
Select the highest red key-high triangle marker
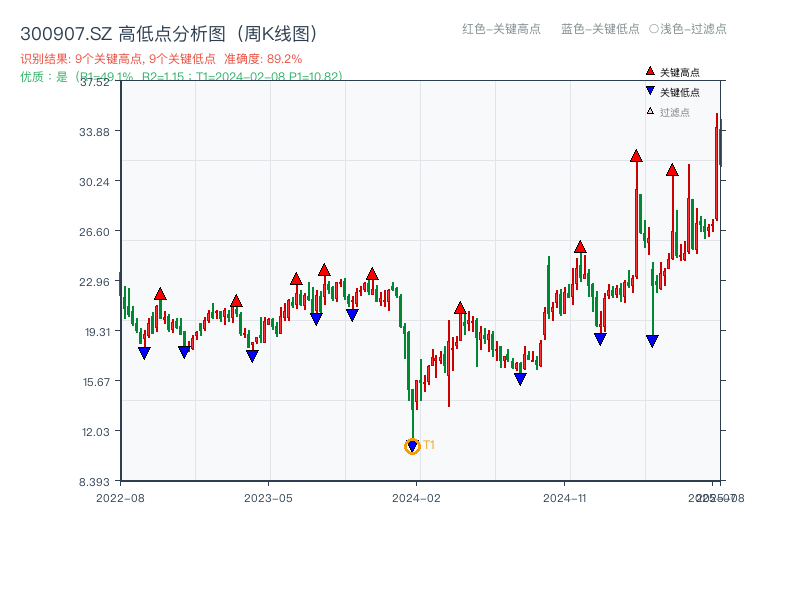[636, 156]
